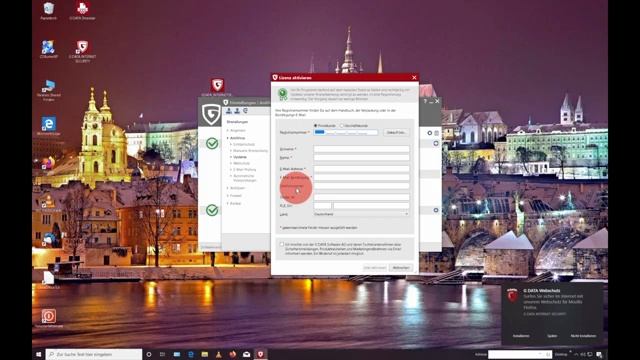Open G DATA Shredder desktop icon
This screenshot has width=640, height=360.
coord(82,11)
